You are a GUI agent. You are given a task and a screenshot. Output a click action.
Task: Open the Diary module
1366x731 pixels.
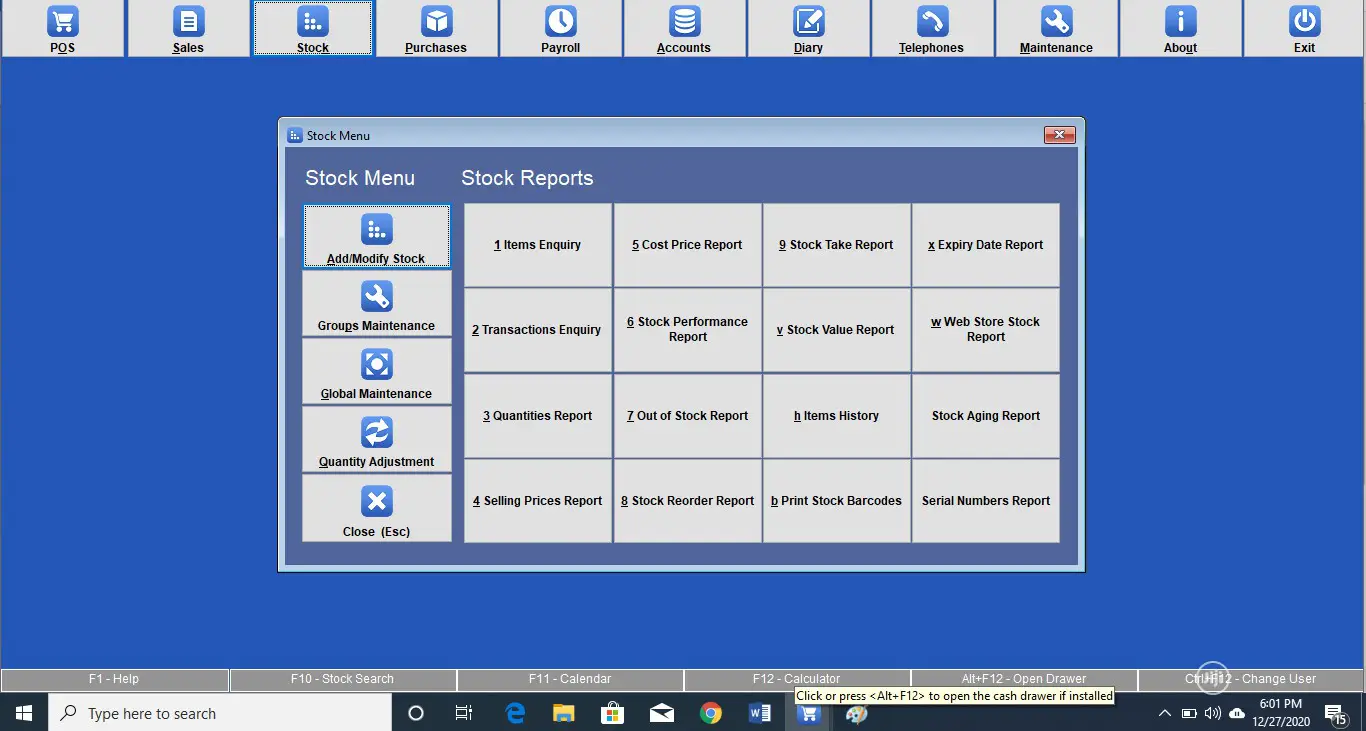click(808, 28)
